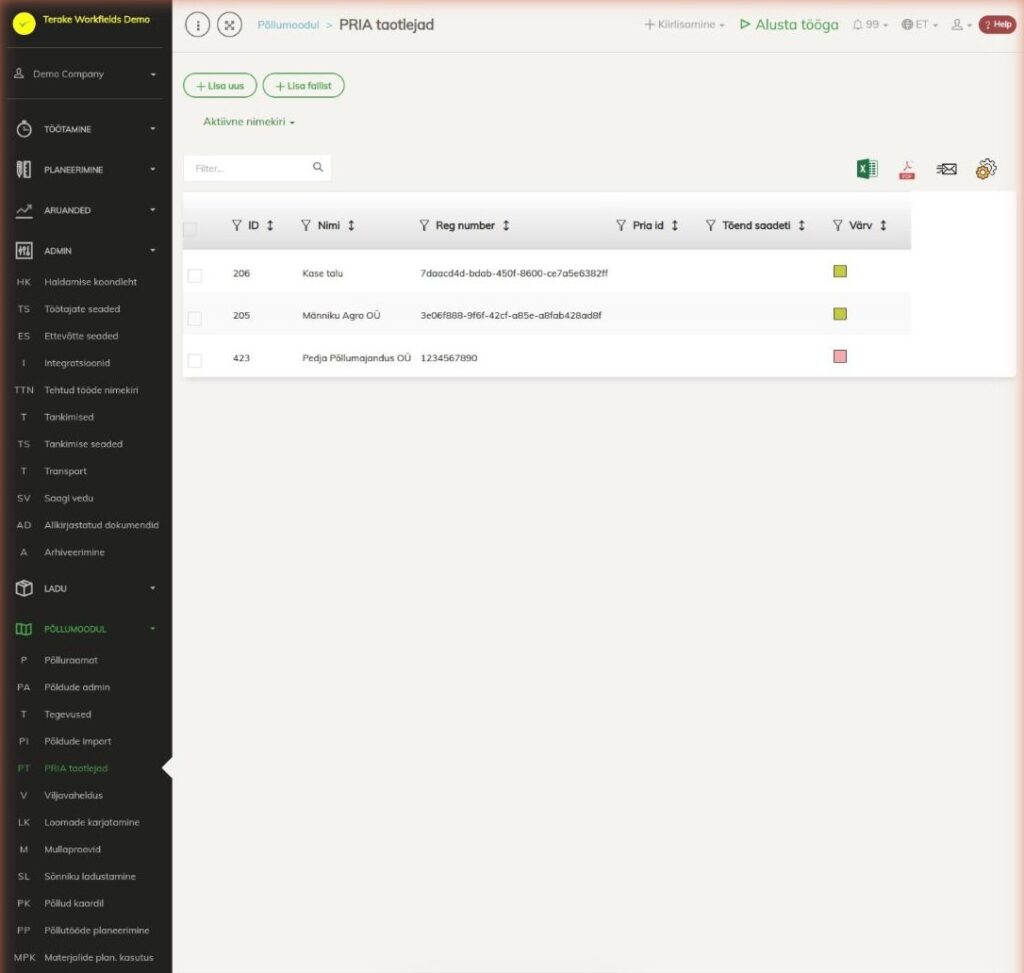The height and width of the screenshot is (973, 1024).
Task: Sort by Nimi column arrows
Action: (x=351, y=225)
